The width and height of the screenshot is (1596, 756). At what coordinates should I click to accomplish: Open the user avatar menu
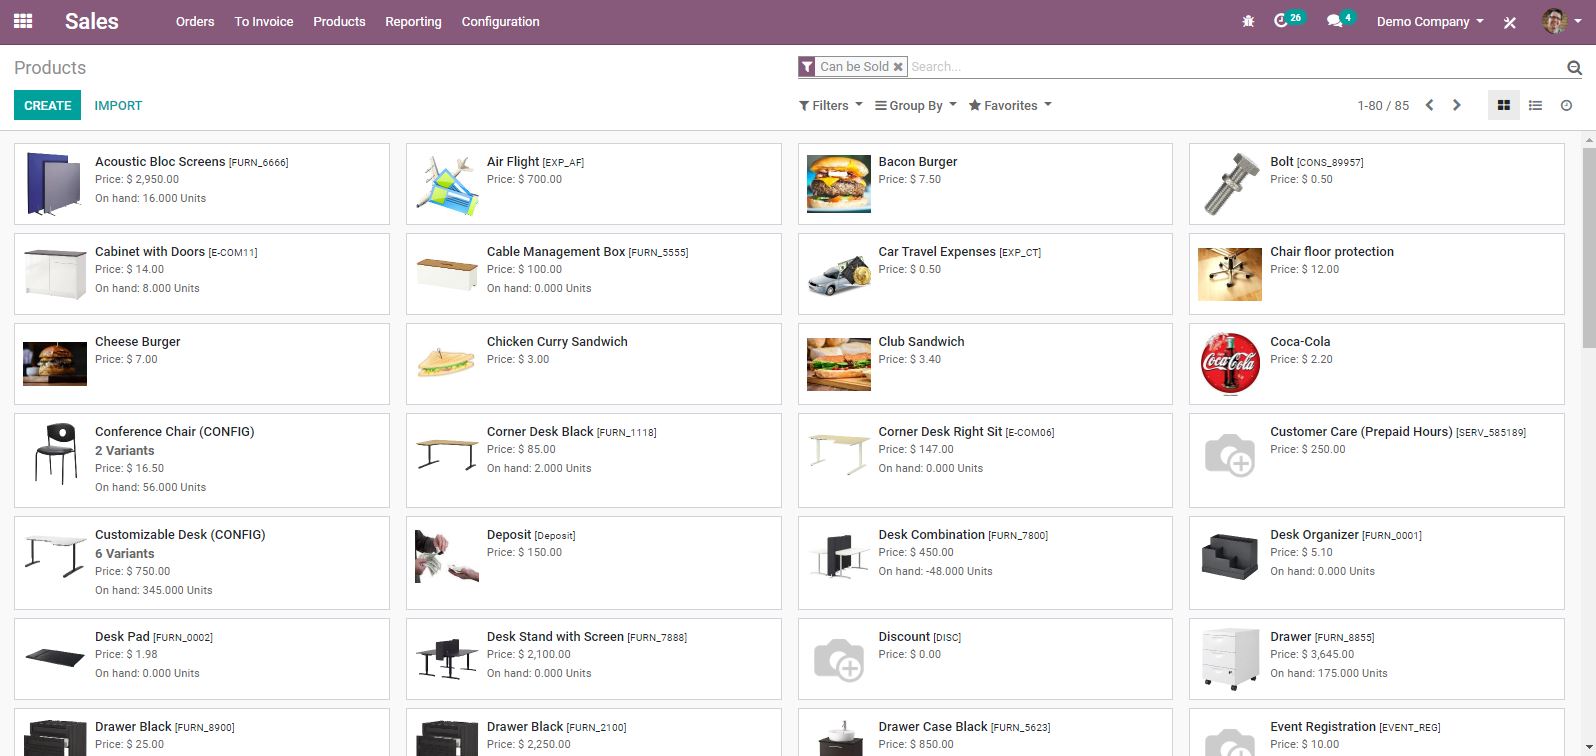click(1554, 21)
